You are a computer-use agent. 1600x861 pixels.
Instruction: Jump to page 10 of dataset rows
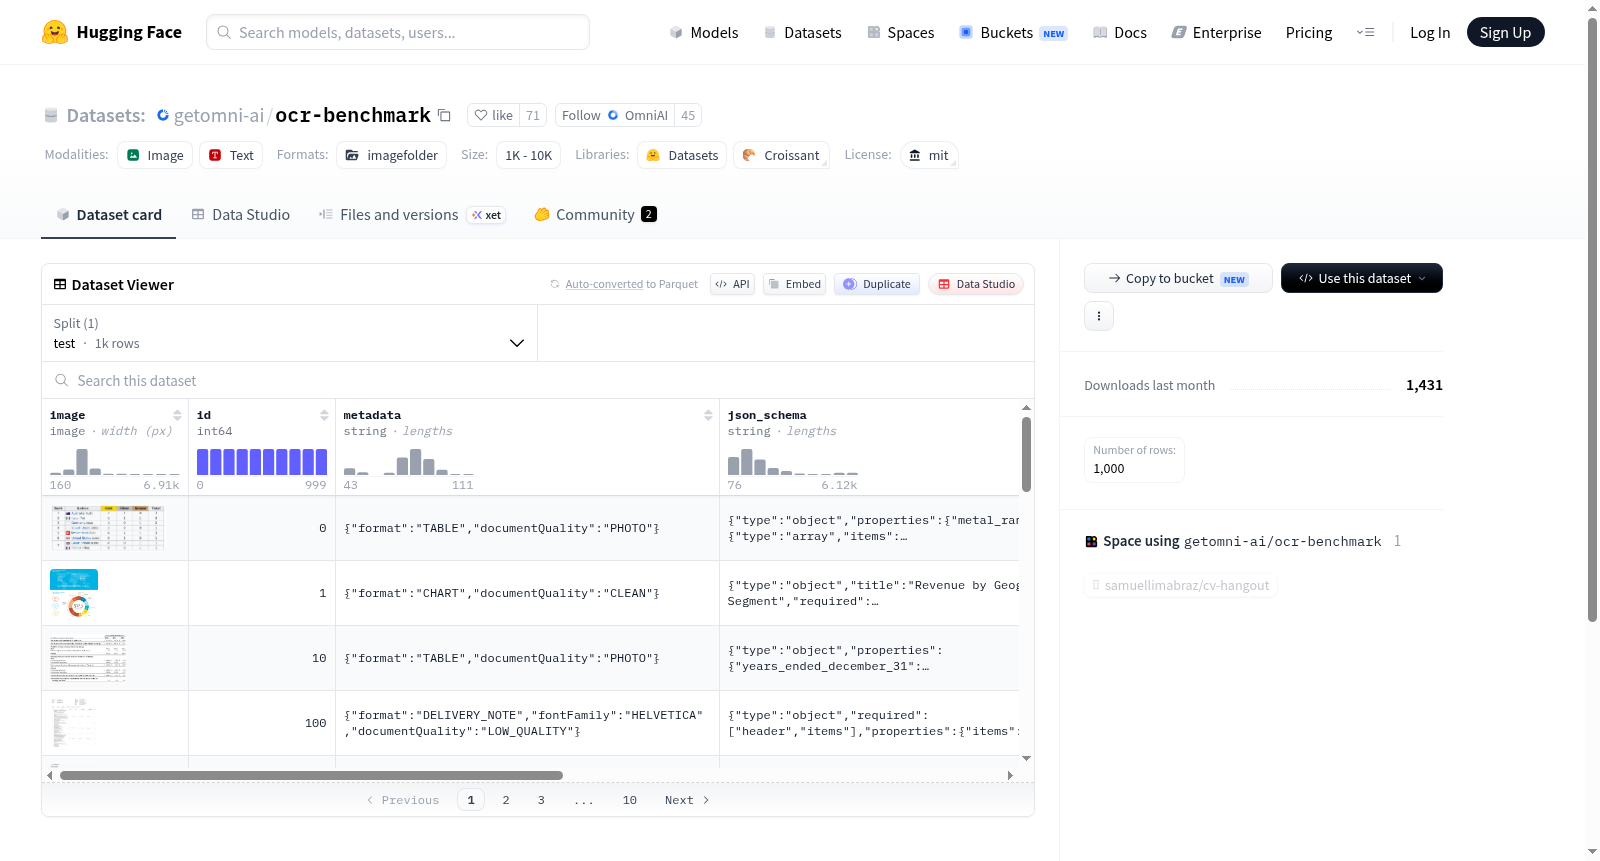point(630,800)
